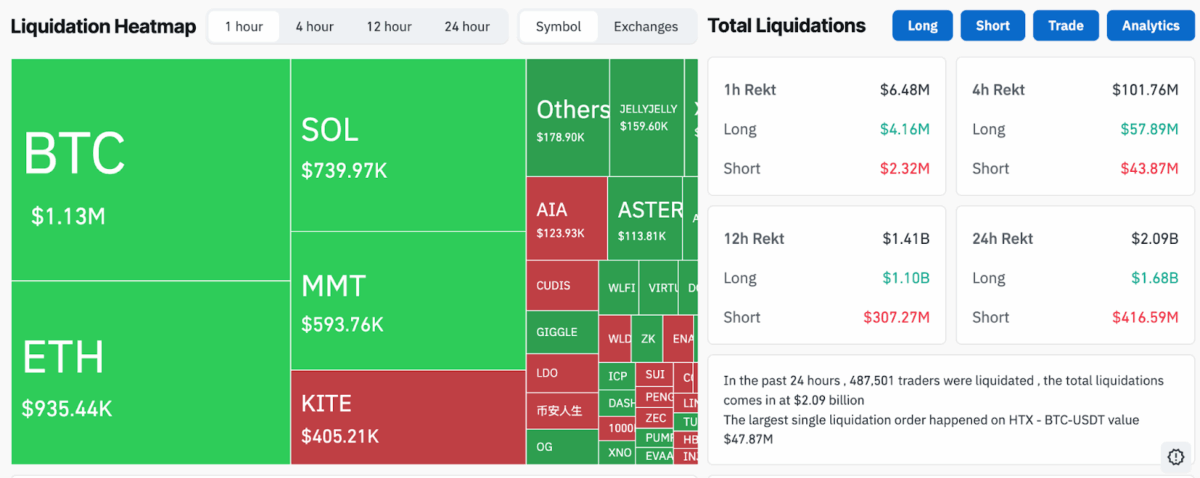Click the Others heatmap tile

tap(567, 117)
